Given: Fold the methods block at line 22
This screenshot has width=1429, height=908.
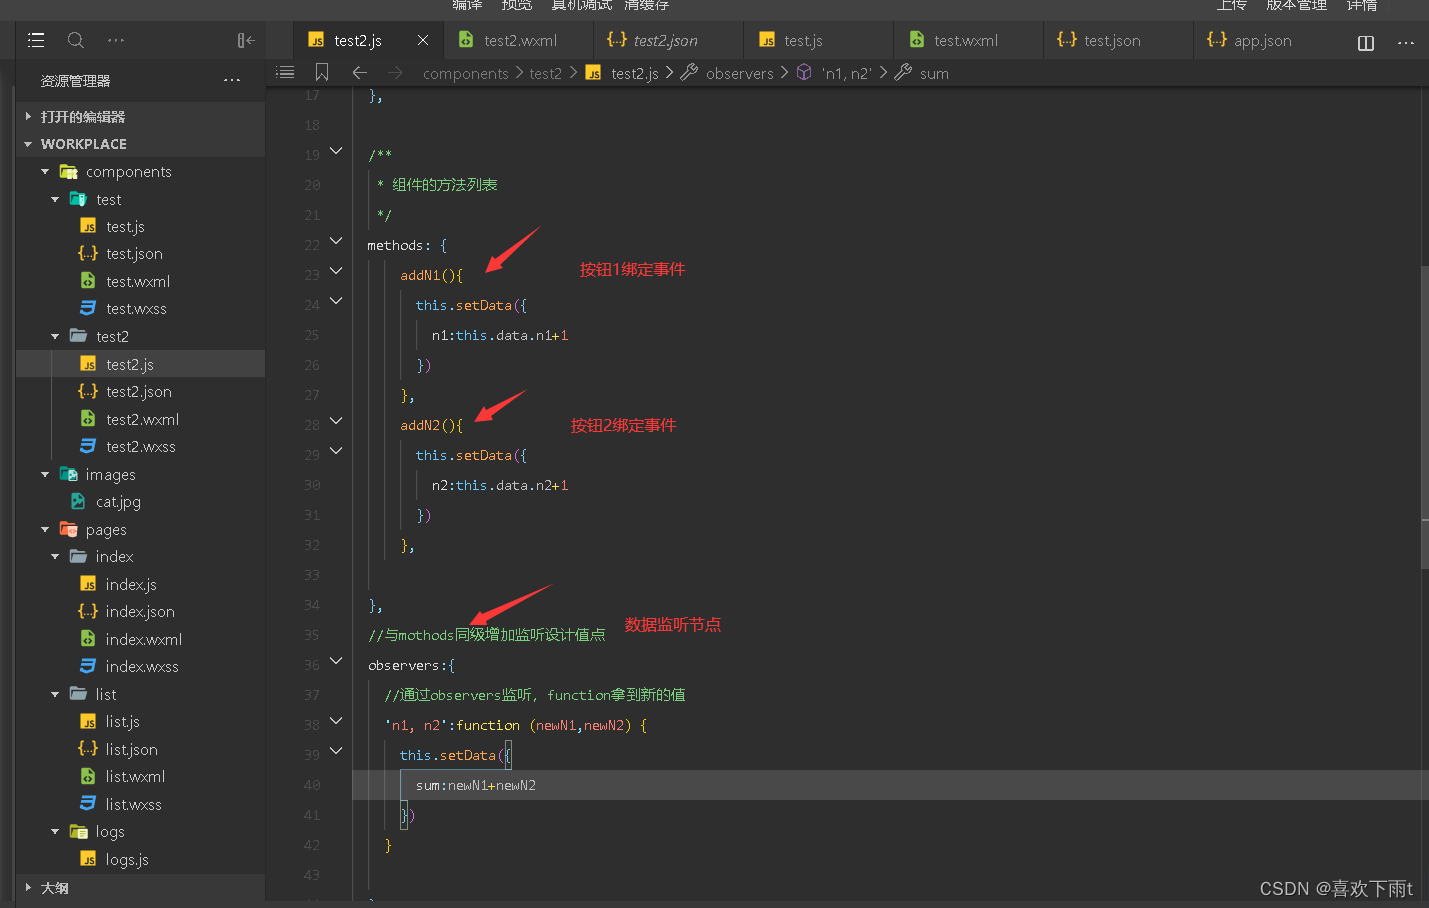Looking at the screenshot, I should point(336,241).
